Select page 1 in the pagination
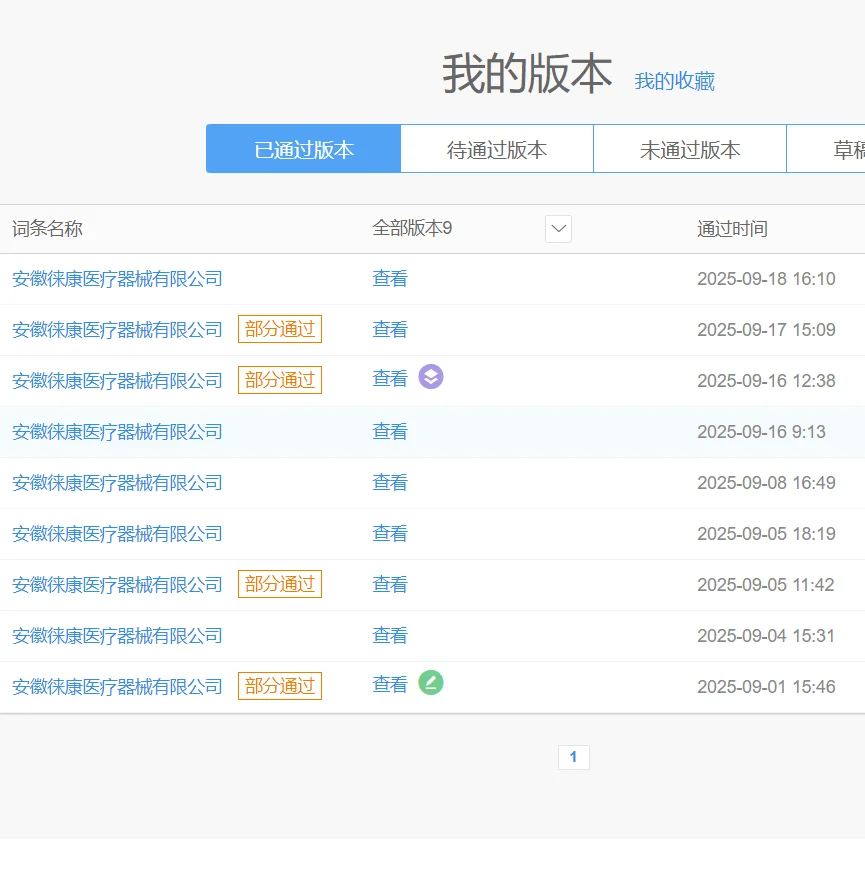Screen dimensions: 865x878 [573, 757]
